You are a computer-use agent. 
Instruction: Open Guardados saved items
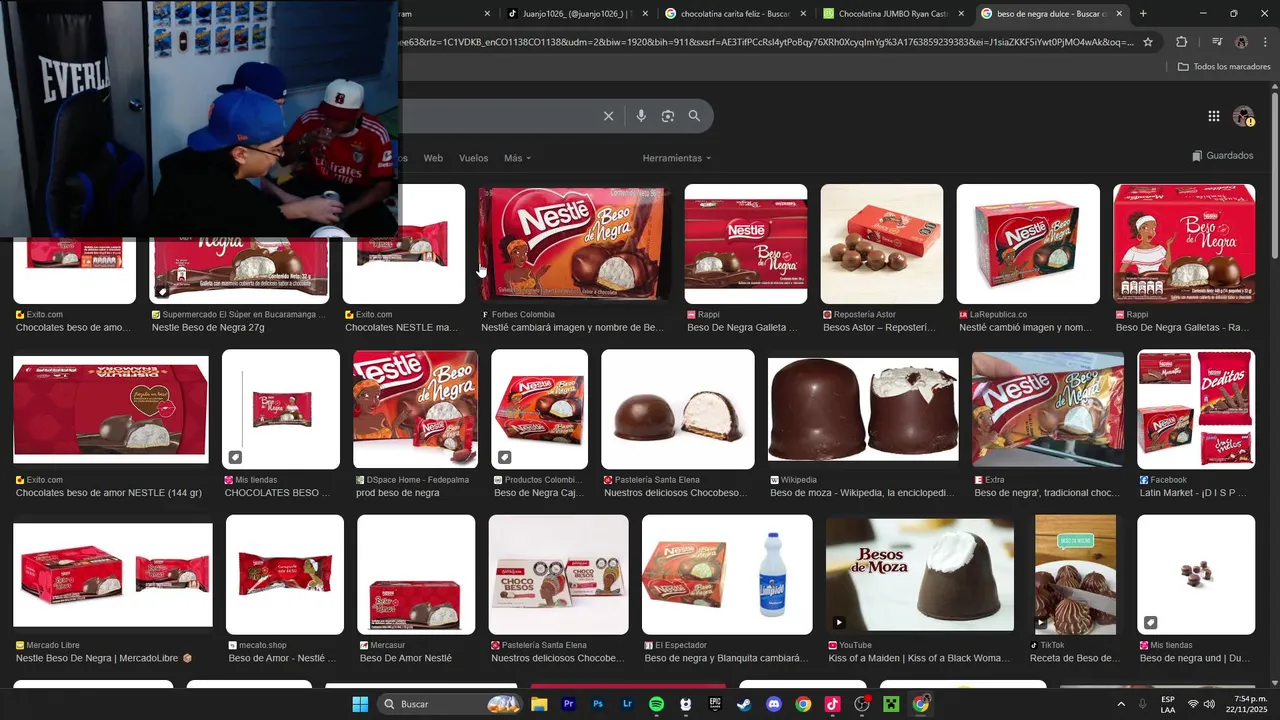(1223, 156)
